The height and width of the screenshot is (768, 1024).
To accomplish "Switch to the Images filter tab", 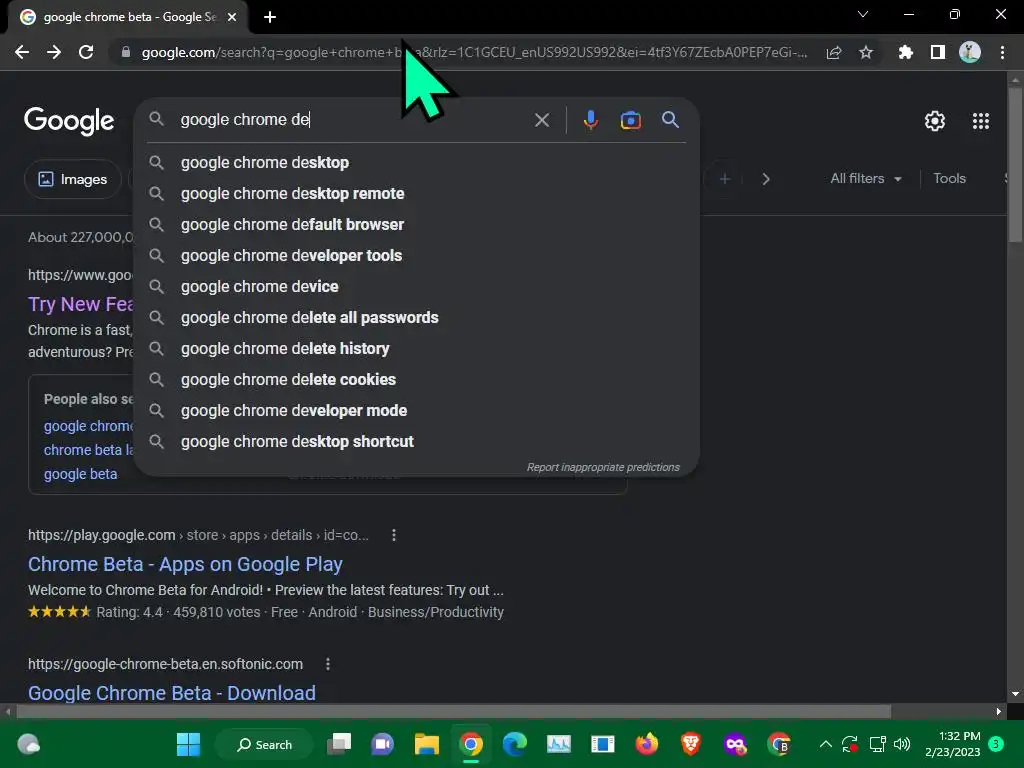I will click(x=72, y=179).
